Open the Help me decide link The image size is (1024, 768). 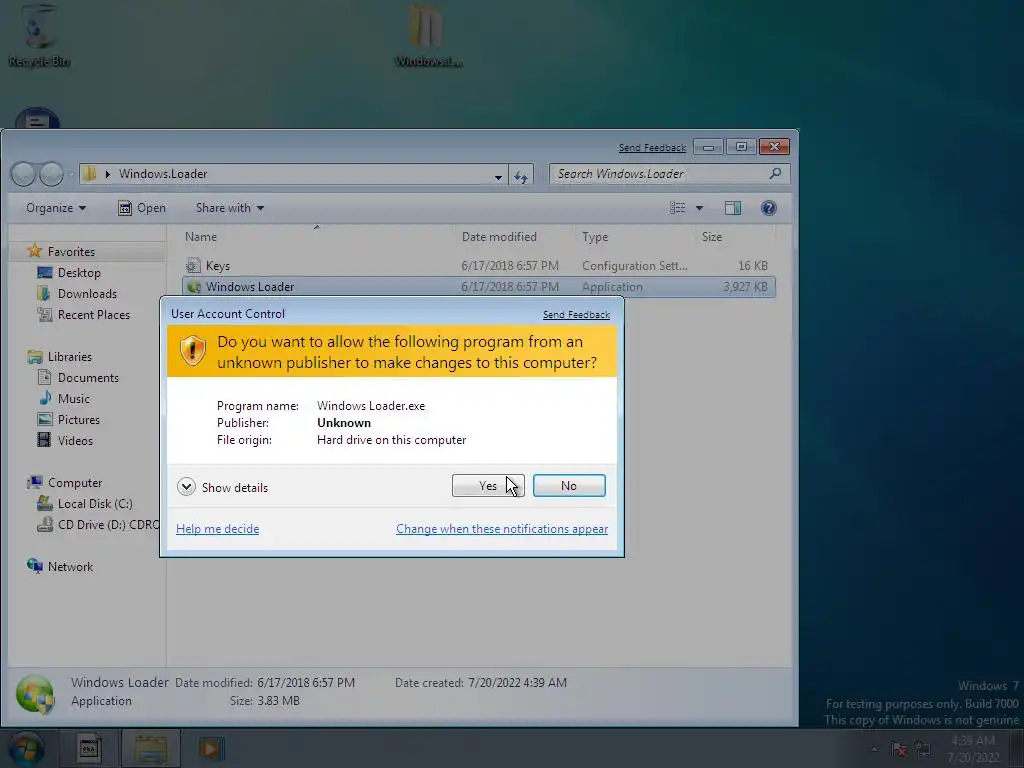click(217, 528)
